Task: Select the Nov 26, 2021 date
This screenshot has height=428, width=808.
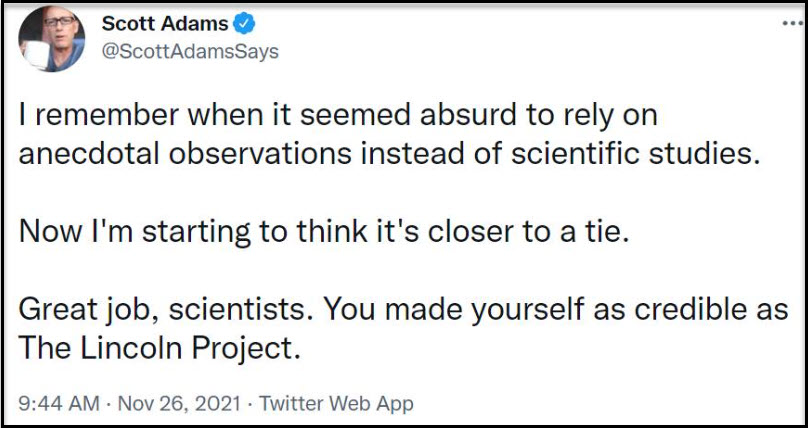Action: coord(179,403)
